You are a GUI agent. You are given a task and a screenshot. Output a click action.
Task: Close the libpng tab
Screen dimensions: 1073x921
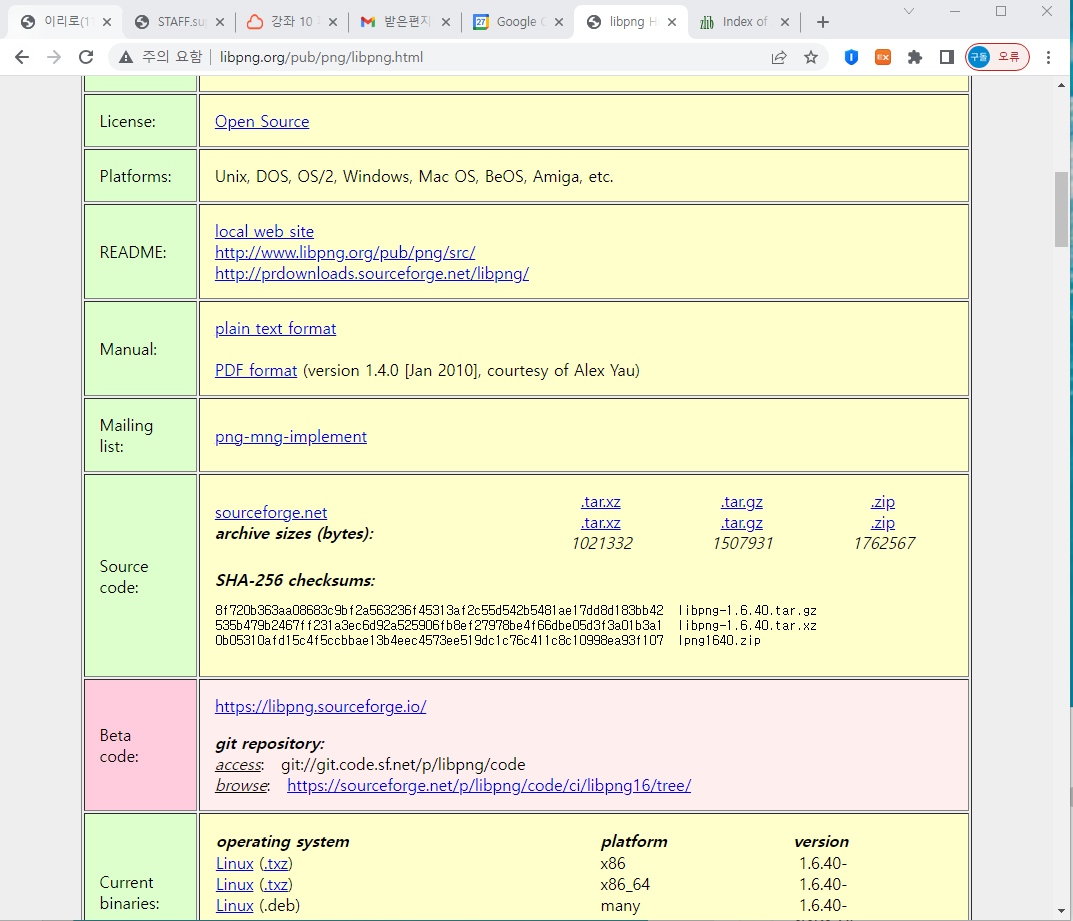[672, 22]
